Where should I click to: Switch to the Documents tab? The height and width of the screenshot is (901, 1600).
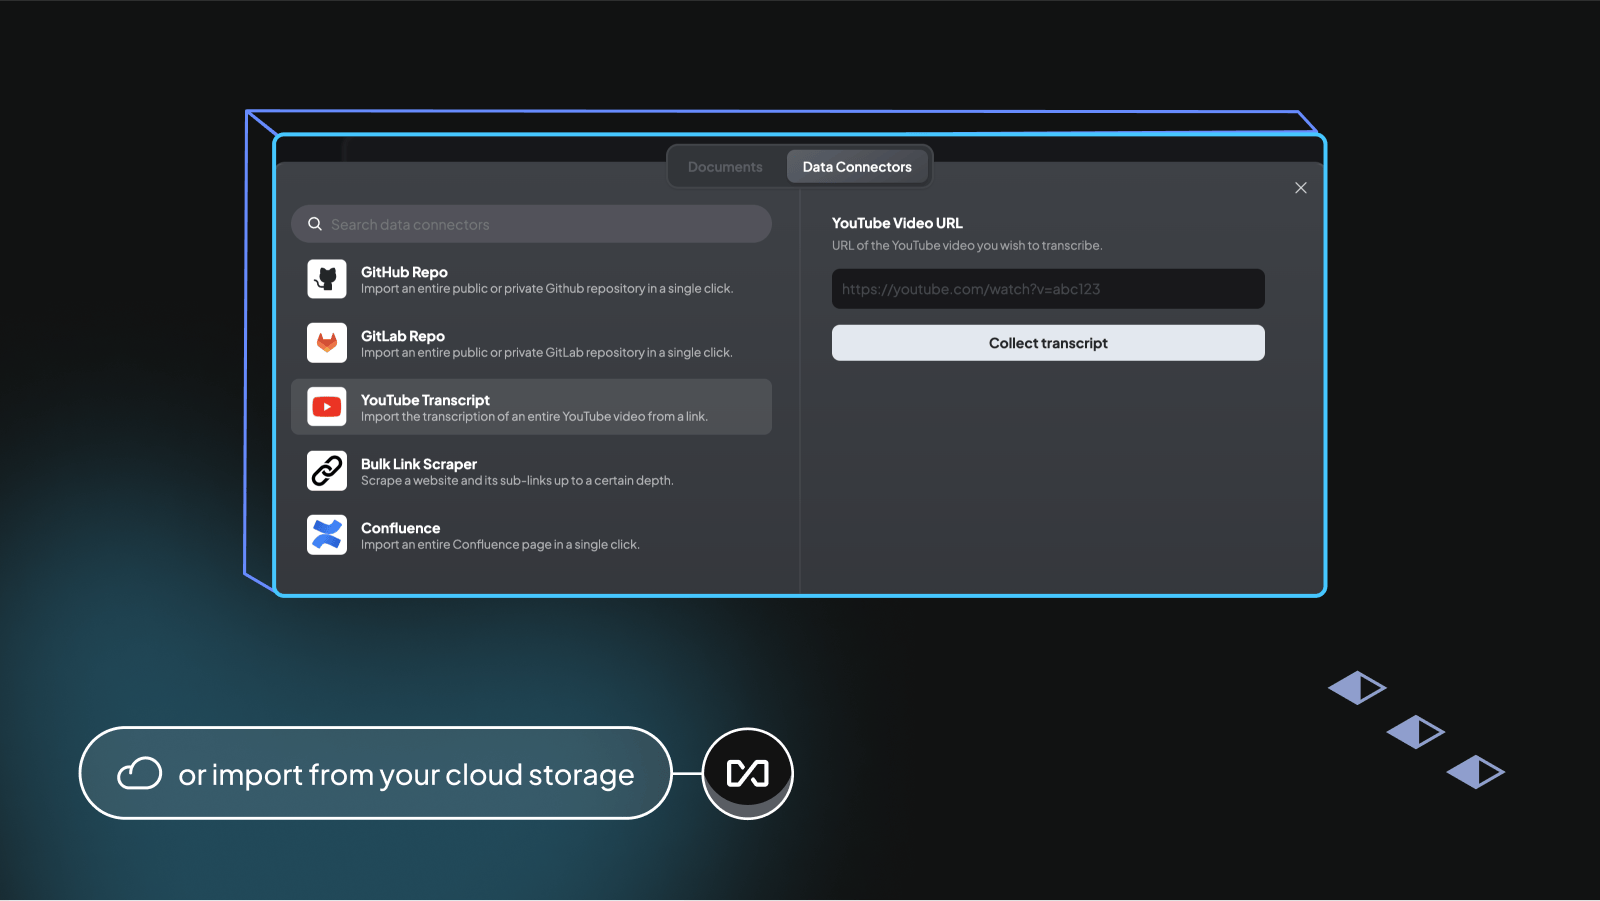click(725, 167)
